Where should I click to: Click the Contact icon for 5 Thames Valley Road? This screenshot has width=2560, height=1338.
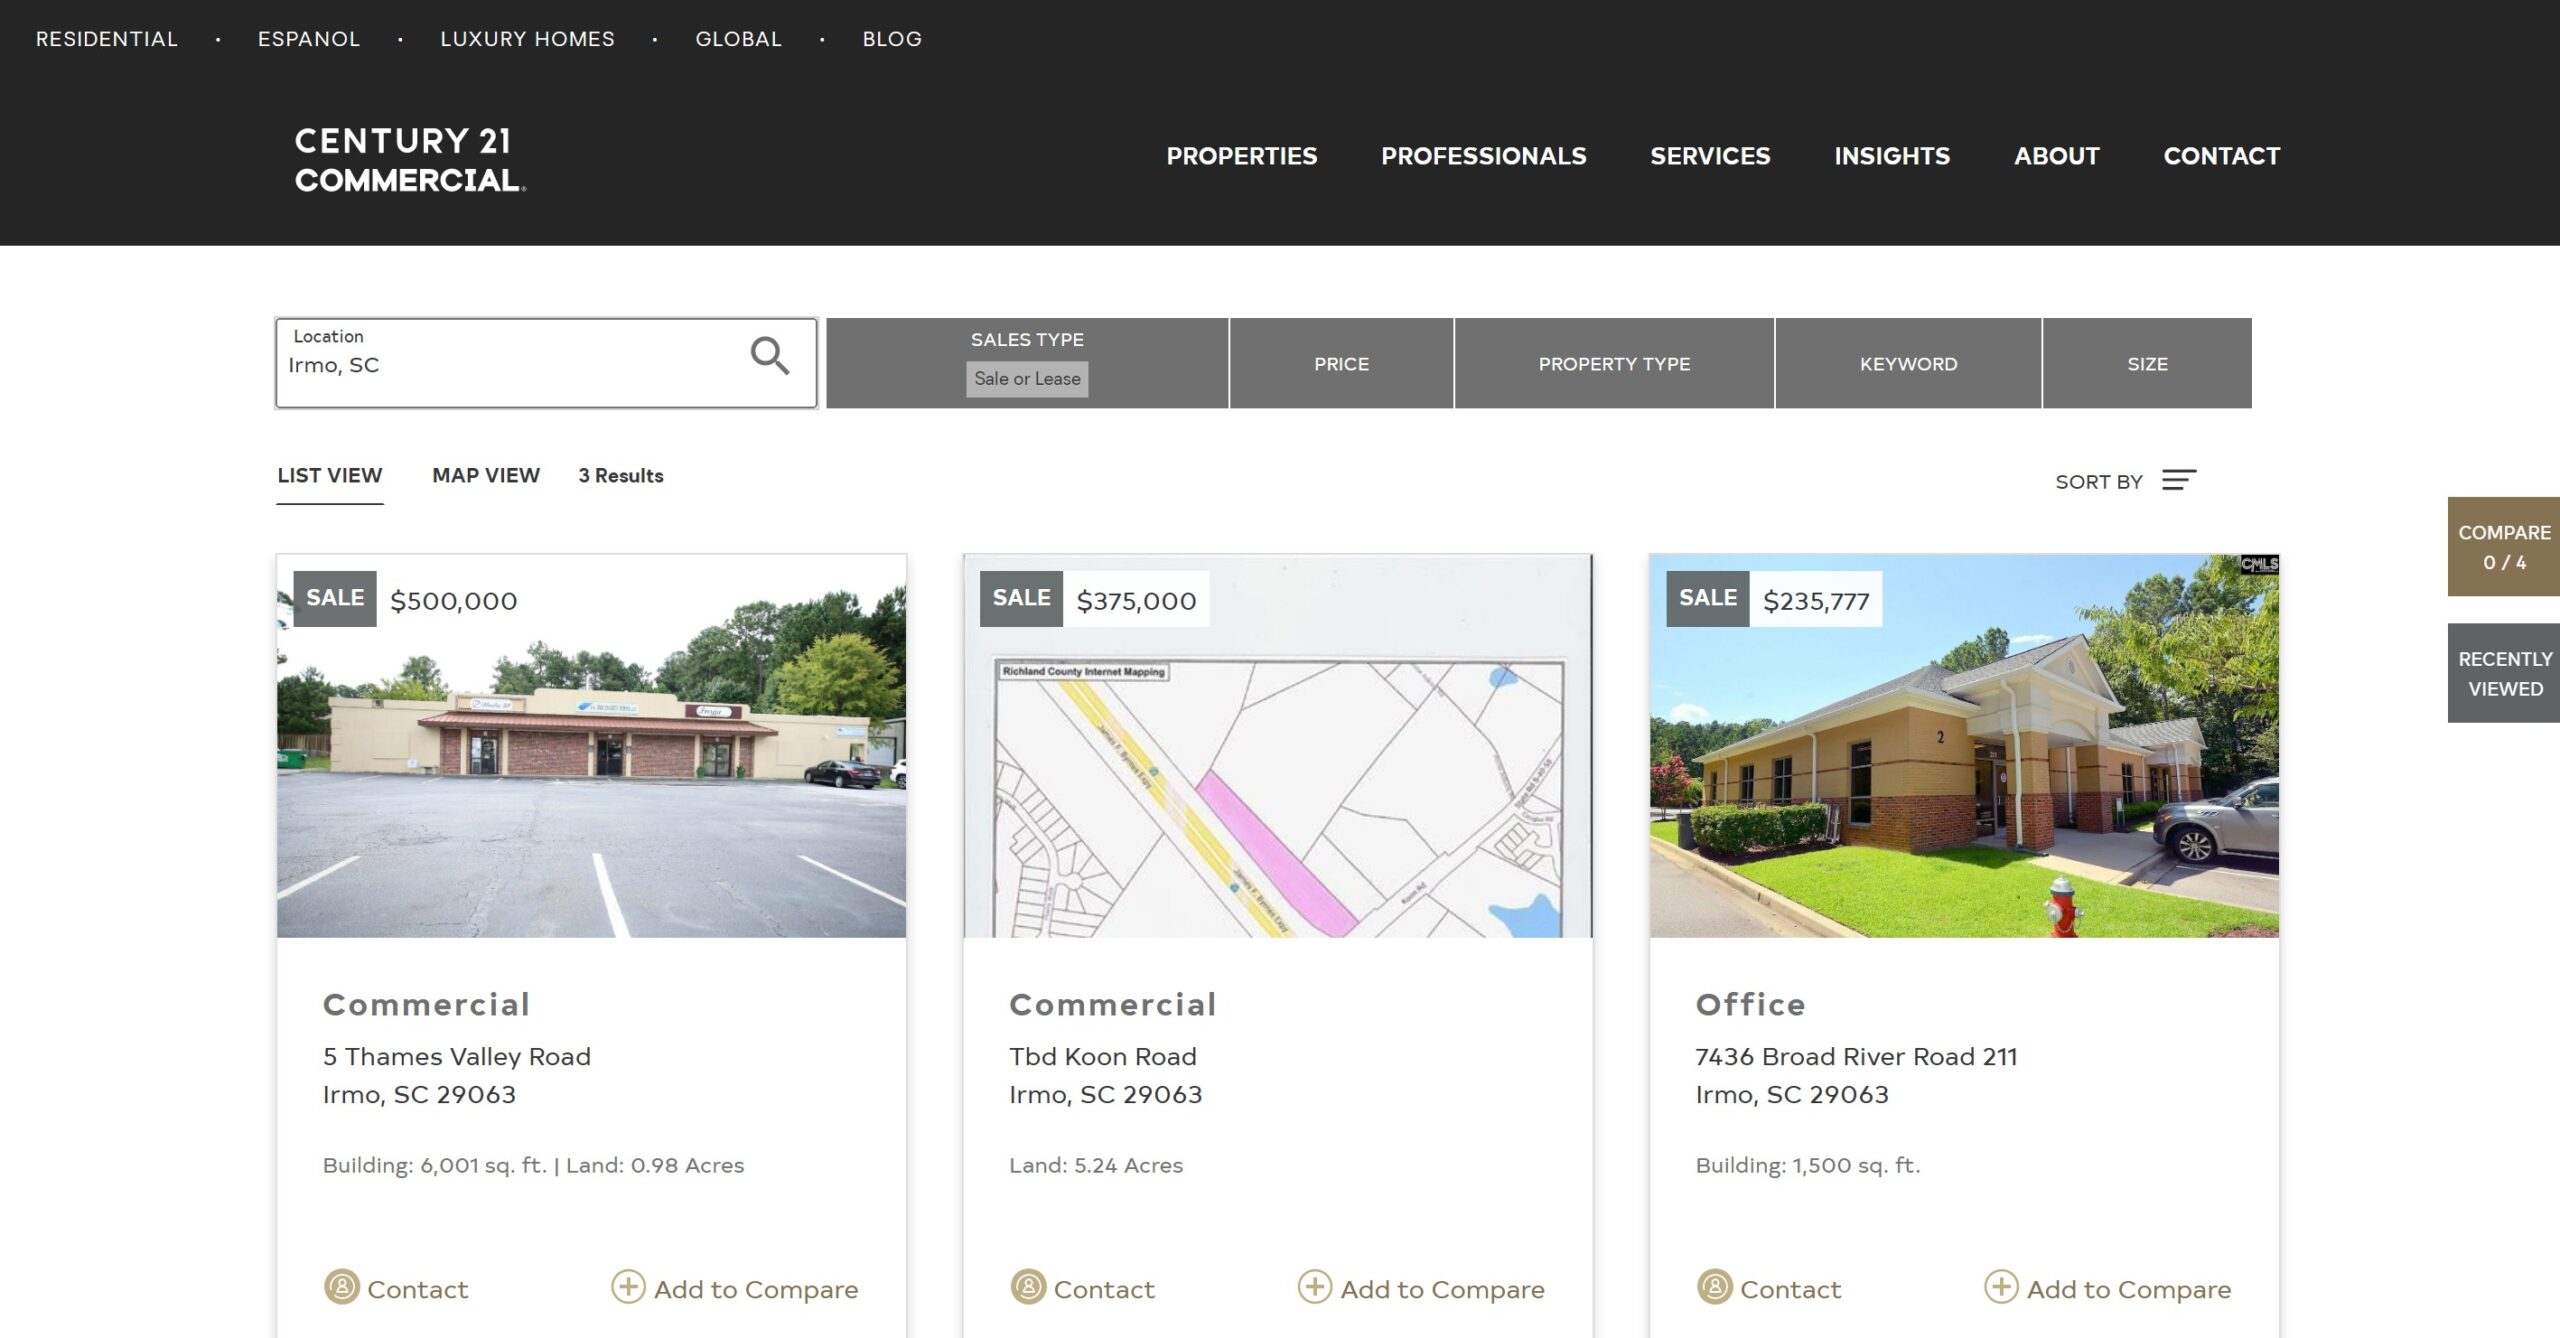point(342,1289)
